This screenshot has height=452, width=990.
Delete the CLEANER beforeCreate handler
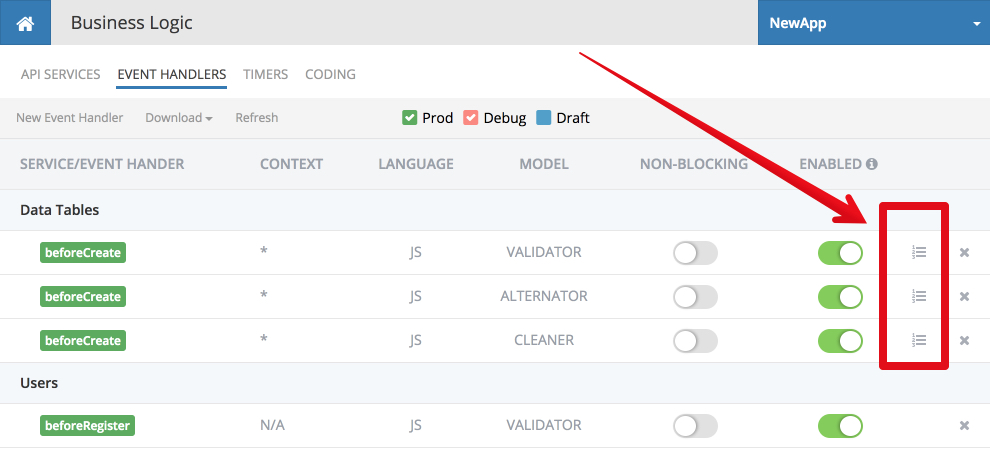[964, 340]
